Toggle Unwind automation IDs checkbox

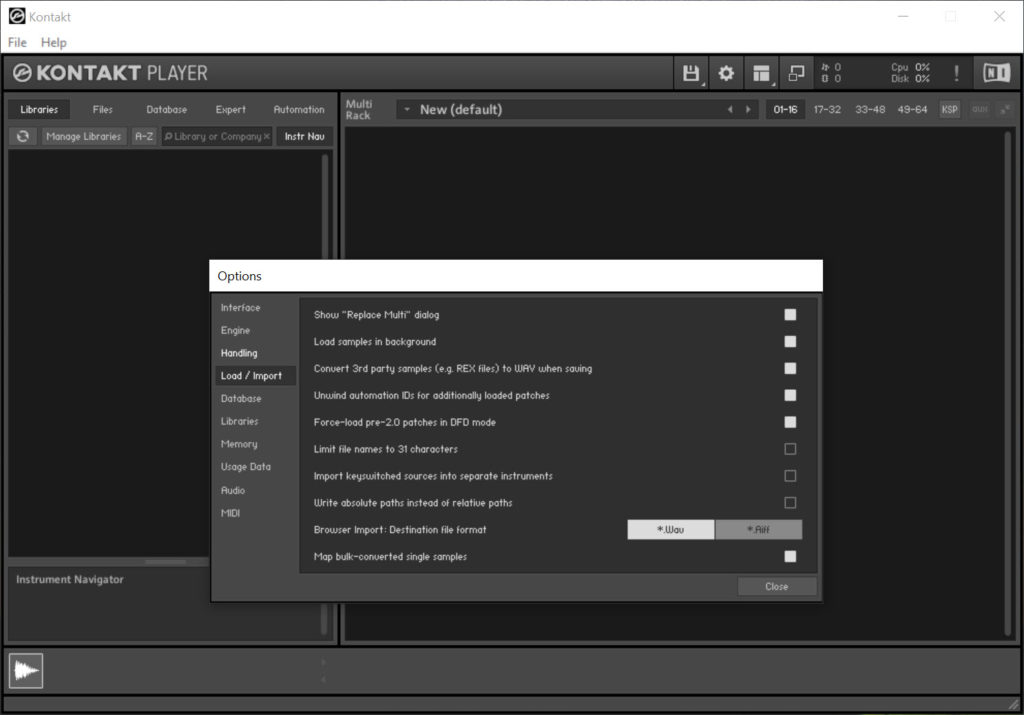pyautogui.click(x=790, y=395)
